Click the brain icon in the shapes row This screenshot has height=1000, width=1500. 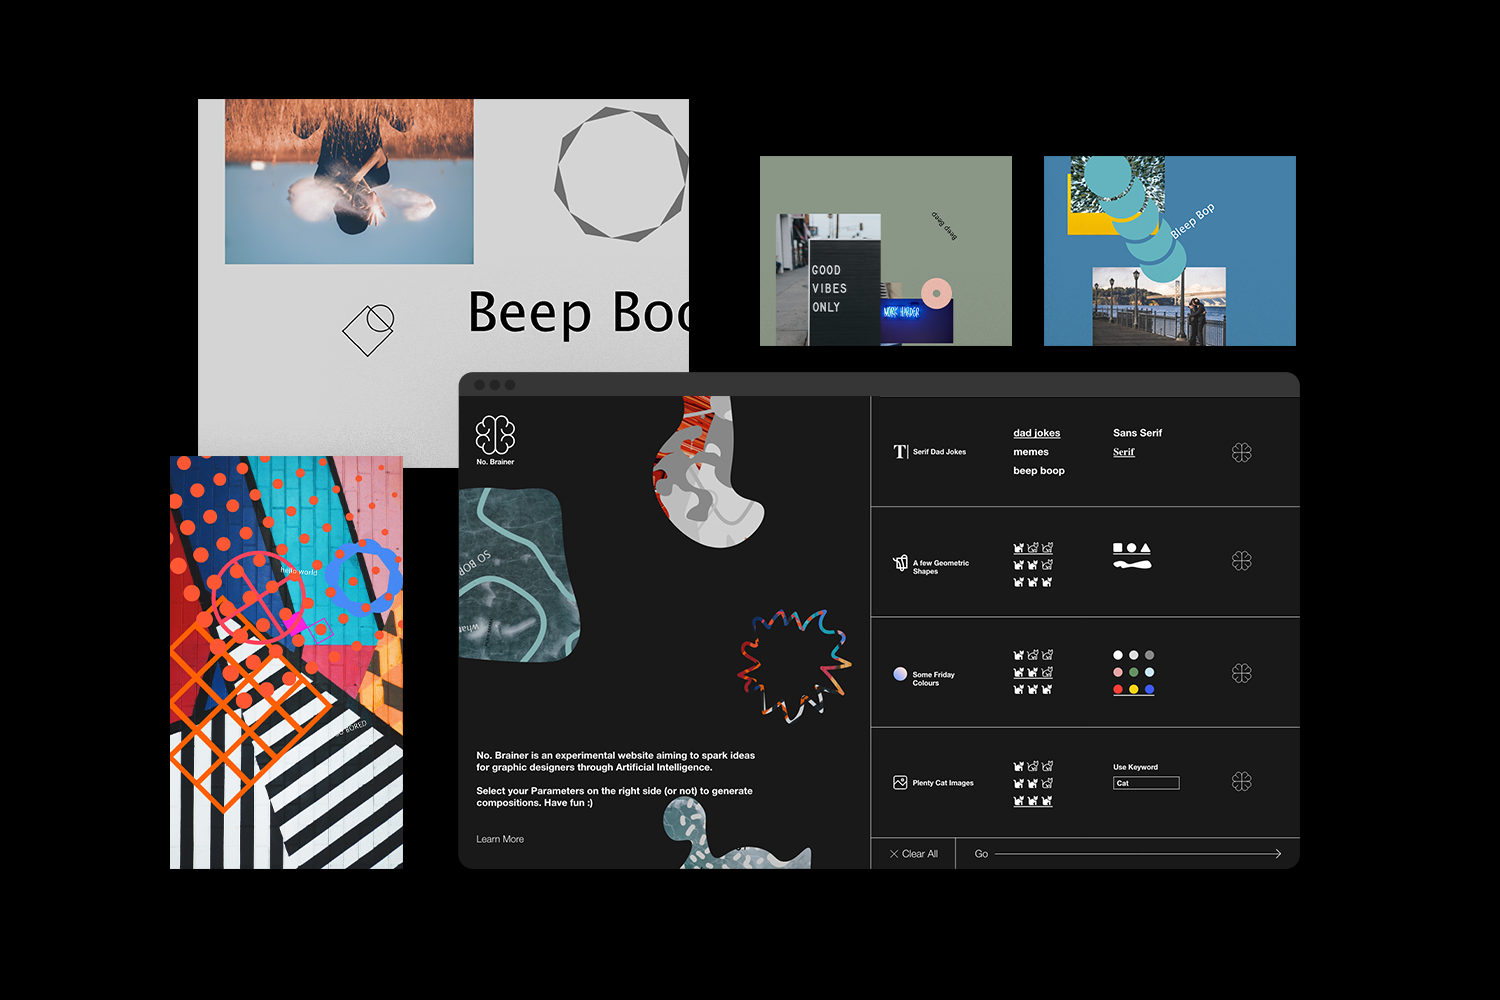pyautogui.click(x=1241, y=561)
